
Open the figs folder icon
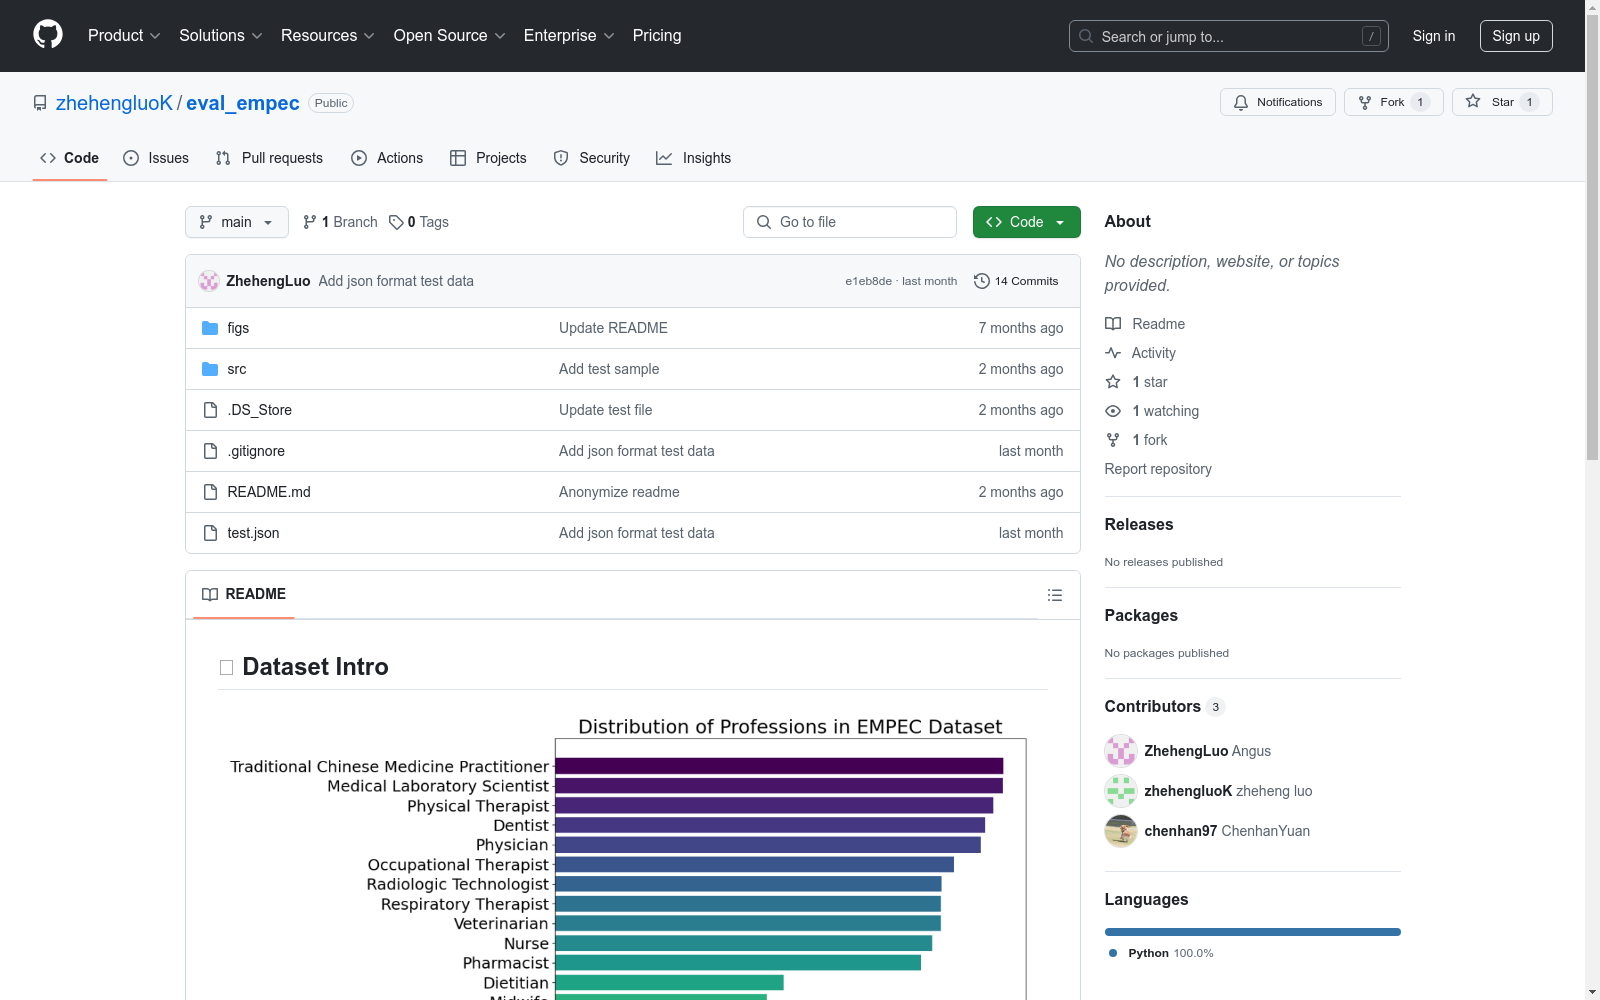coord(210,328)
